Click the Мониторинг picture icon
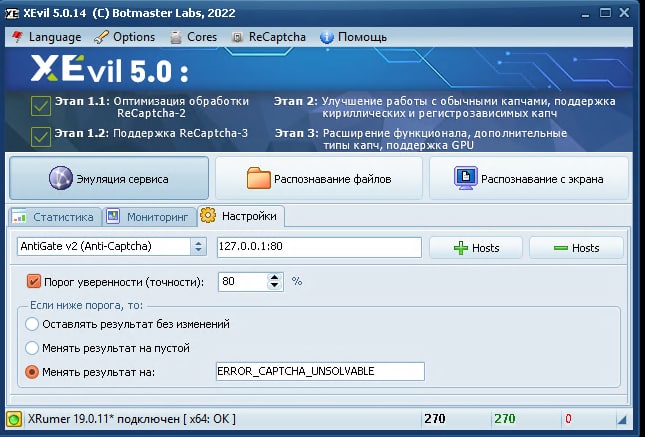 113,216
